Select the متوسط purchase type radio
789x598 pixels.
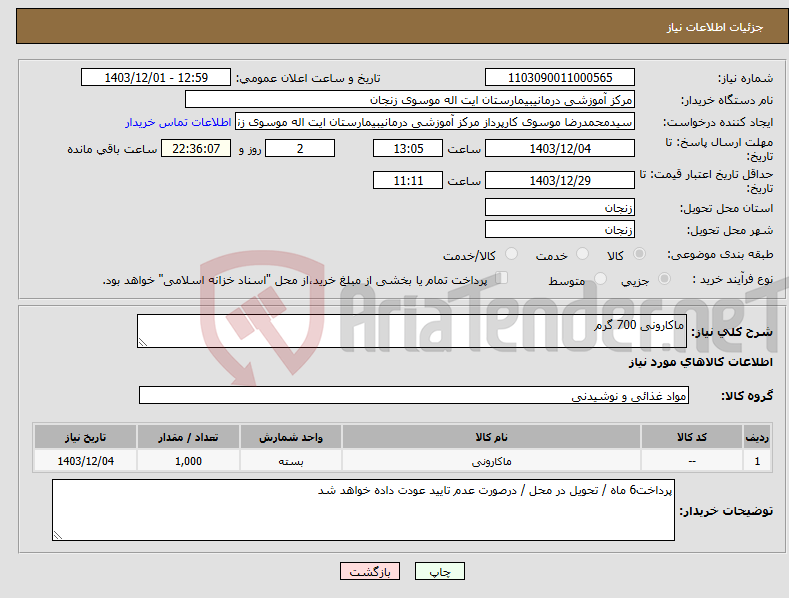(x=600, y=278)
